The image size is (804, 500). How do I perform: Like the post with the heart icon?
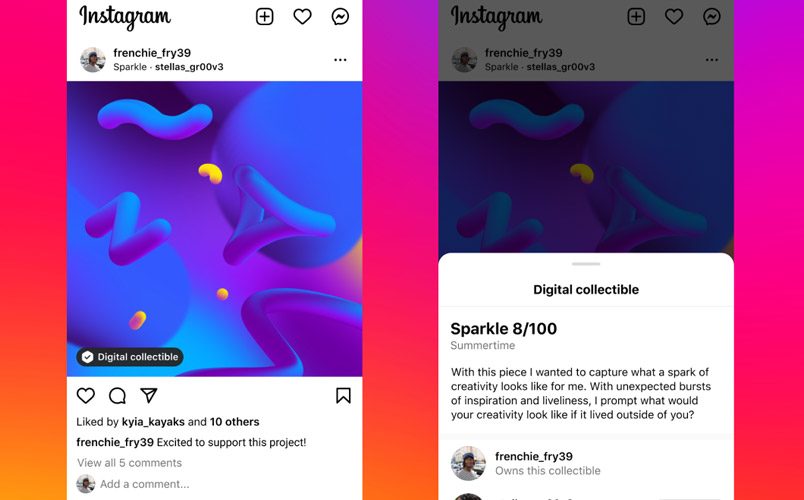pyautogui.click(x=86, y=395)
